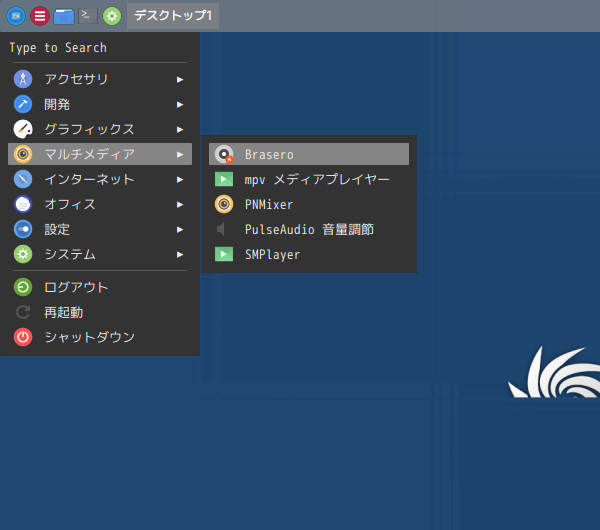Click the PNMixer orange speaker icon
The image size is (600, 530).
(x=224, y=204)
